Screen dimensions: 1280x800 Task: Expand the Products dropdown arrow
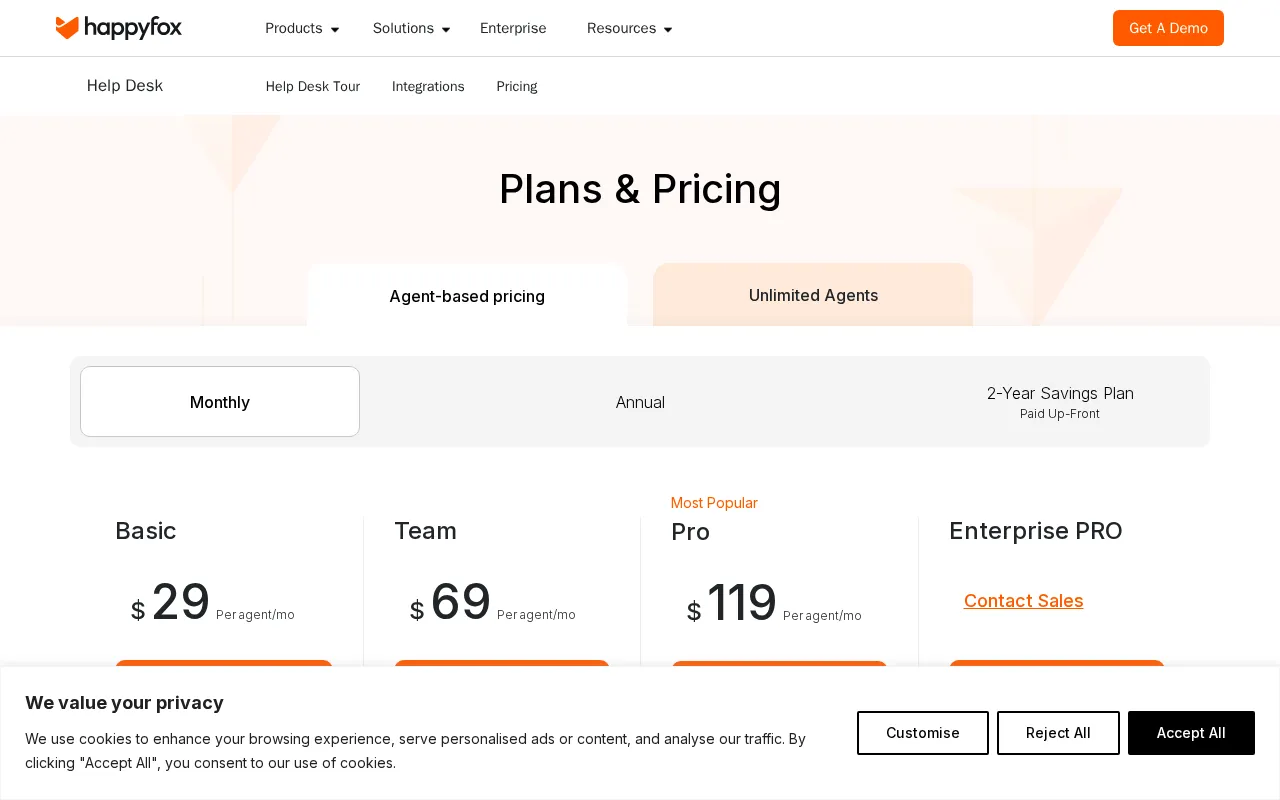(335, 30)
